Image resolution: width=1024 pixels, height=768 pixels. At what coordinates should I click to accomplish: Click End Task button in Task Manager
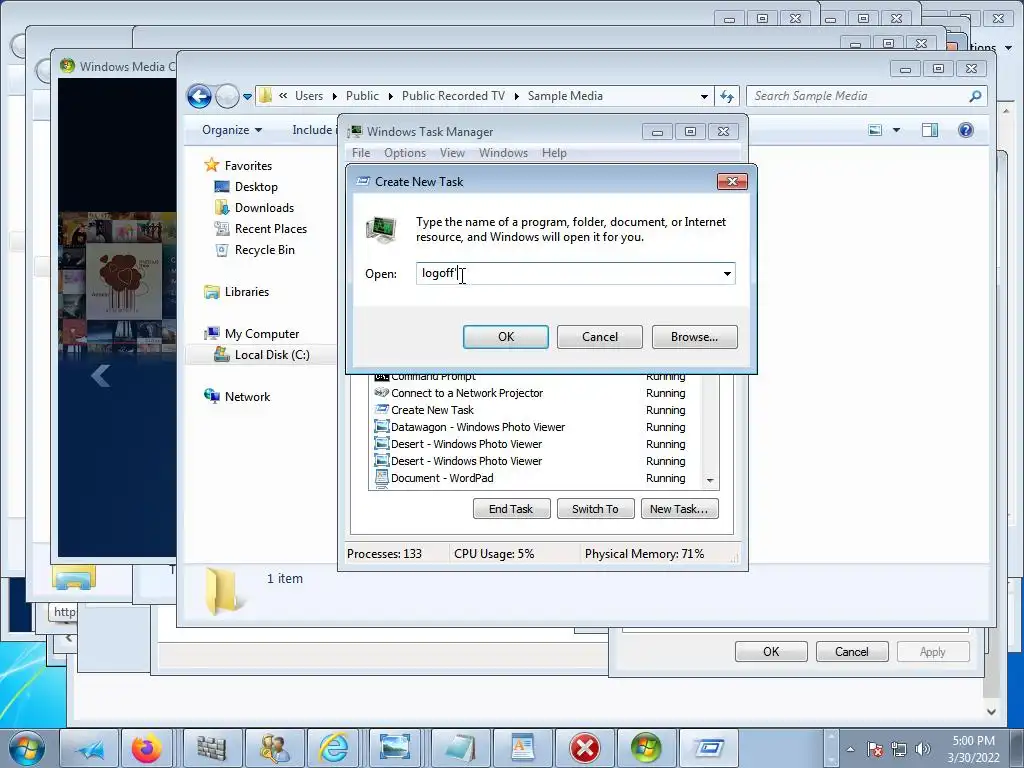tap(511, 509)
